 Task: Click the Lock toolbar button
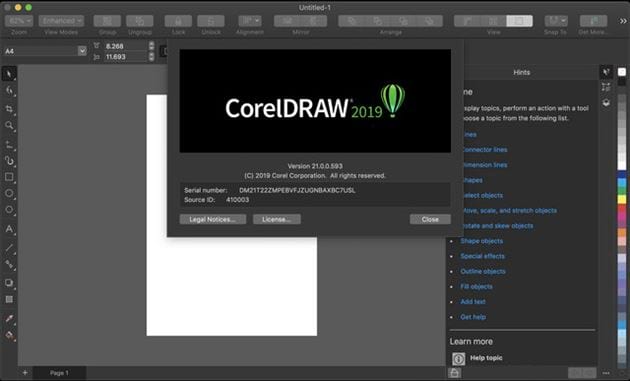click(x=178, y=21)
